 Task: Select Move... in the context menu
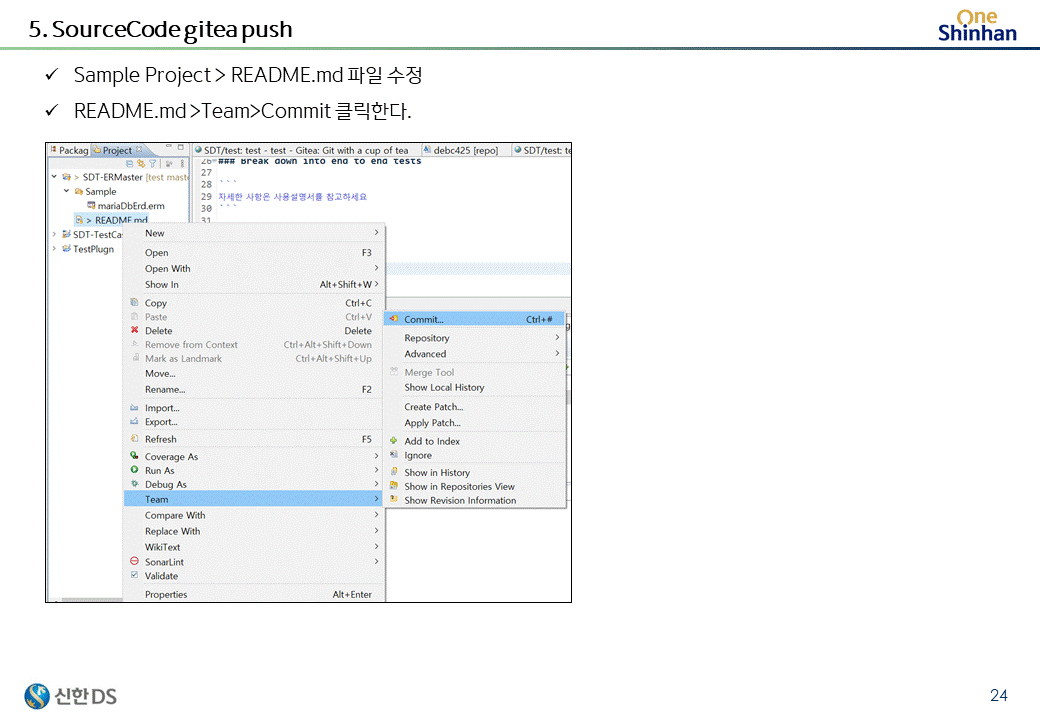pyautogui.click(x=253, y=373)
